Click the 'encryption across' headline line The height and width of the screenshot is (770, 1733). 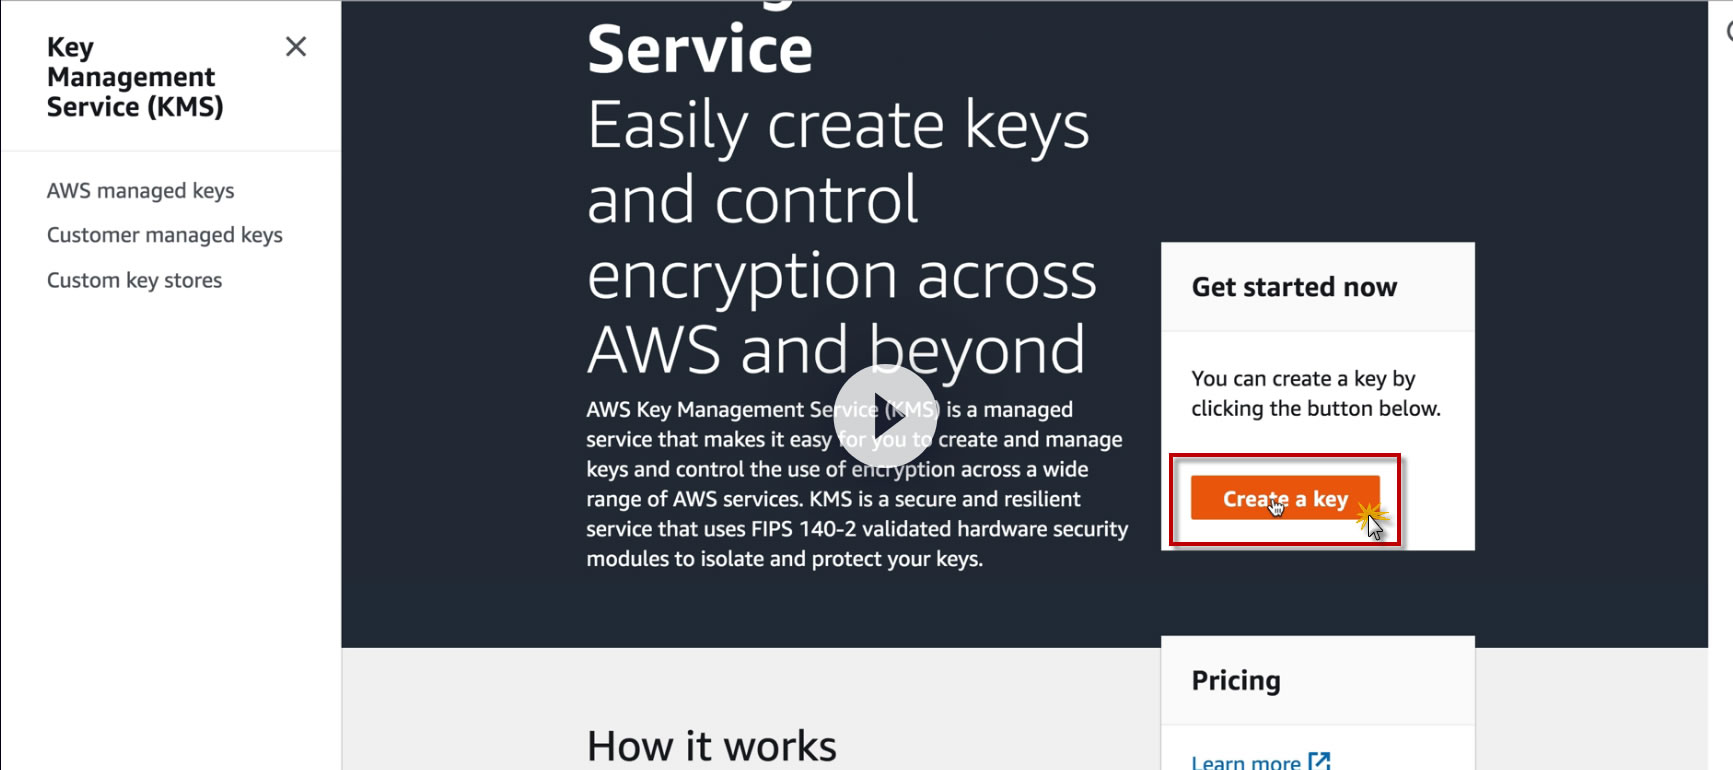841,276
